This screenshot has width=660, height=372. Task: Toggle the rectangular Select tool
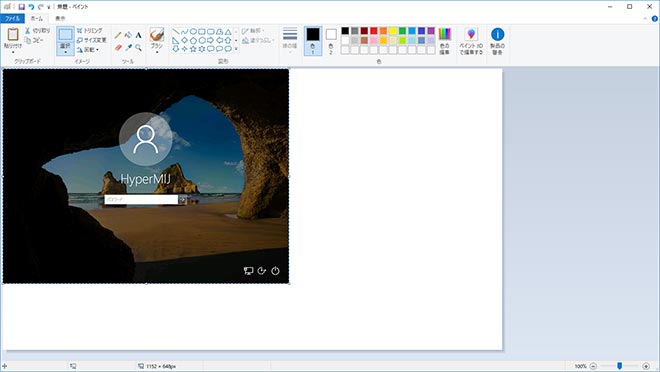click(x=65, y=35)
